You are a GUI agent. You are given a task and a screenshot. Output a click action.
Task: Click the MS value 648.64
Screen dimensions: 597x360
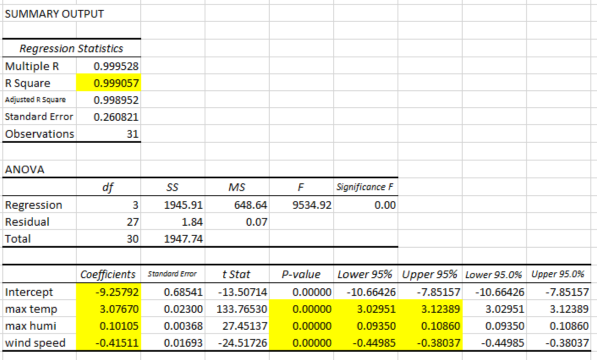pyautogui.click(x=251, y=205)
